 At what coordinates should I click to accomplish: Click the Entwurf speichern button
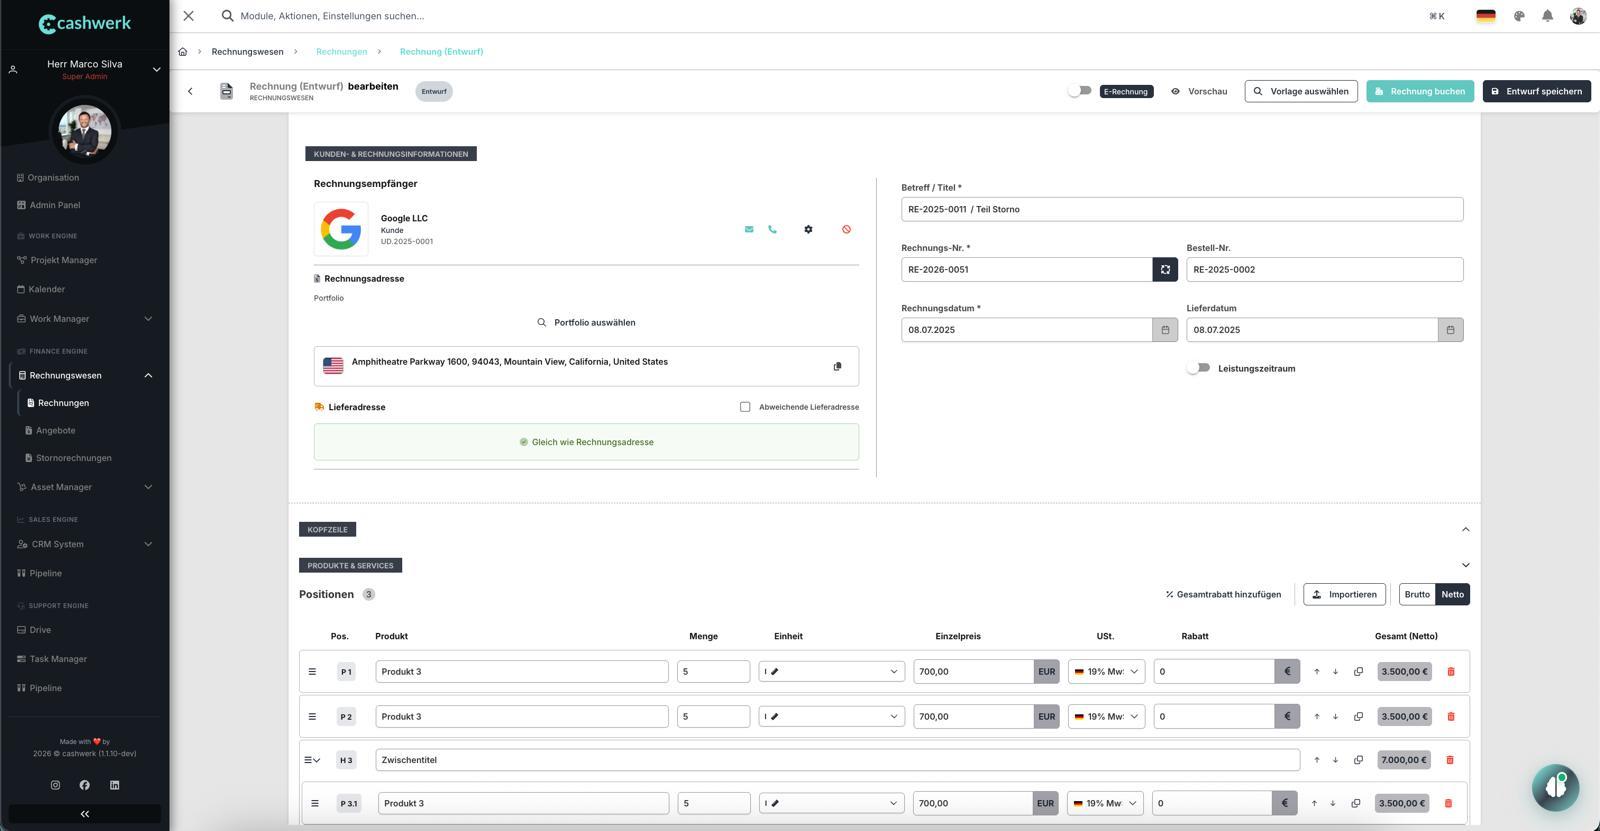(x=1536, y=91)
